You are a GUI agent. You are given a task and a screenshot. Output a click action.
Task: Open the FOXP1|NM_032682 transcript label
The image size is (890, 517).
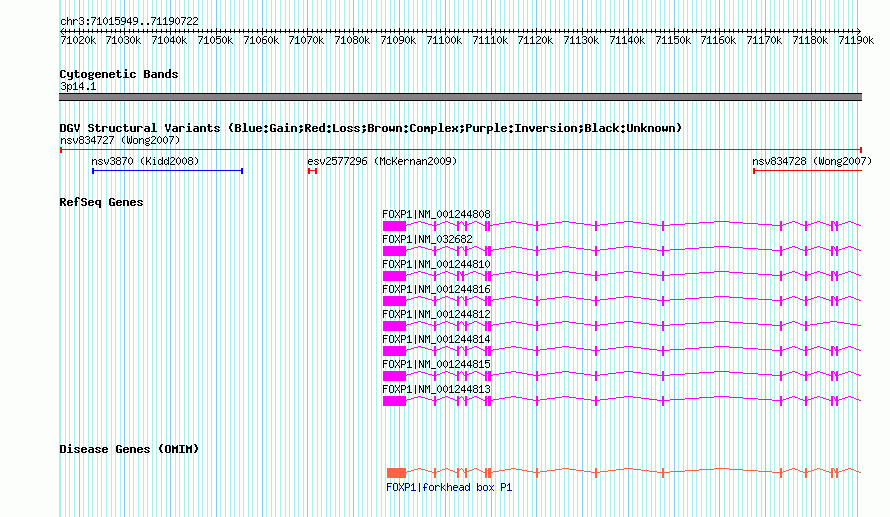pos(427,239)
